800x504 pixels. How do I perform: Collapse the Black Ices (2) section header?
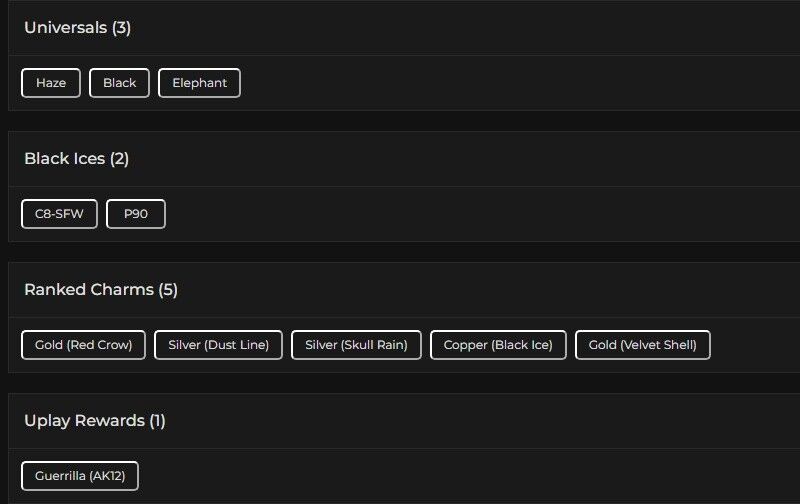(76, 159)
